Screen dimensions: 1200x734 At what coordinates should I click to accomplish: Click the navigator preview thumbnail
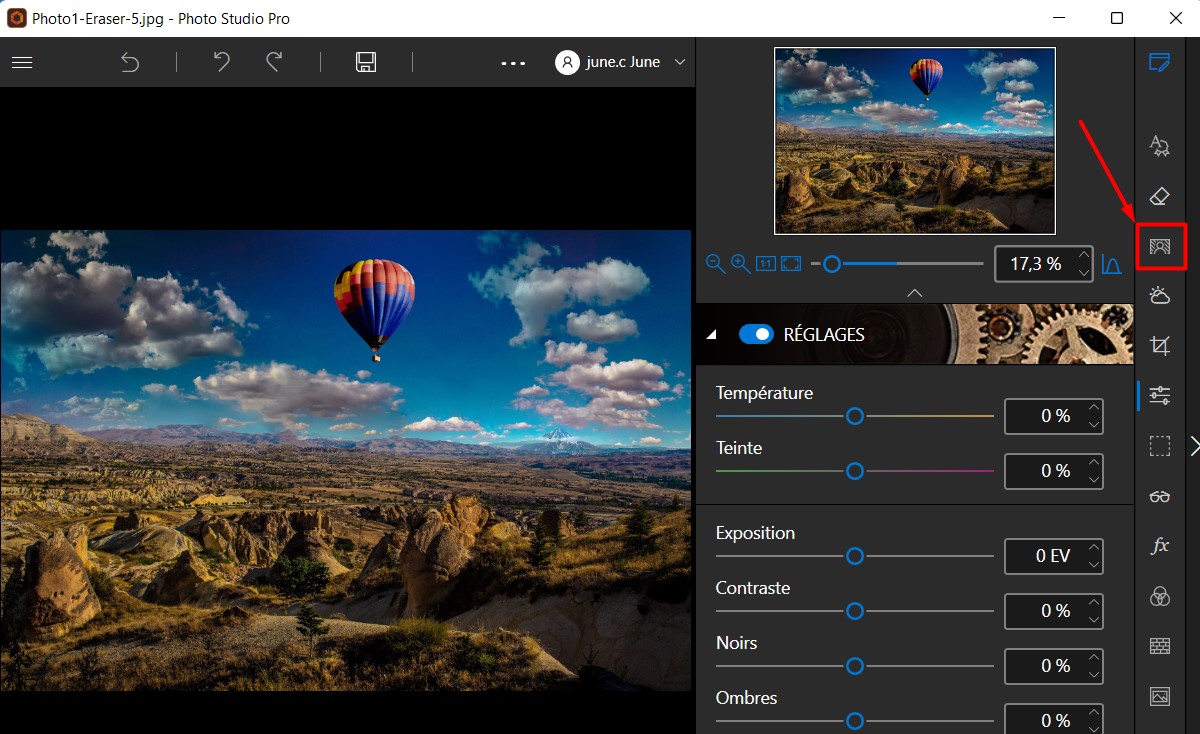(915, 141)
